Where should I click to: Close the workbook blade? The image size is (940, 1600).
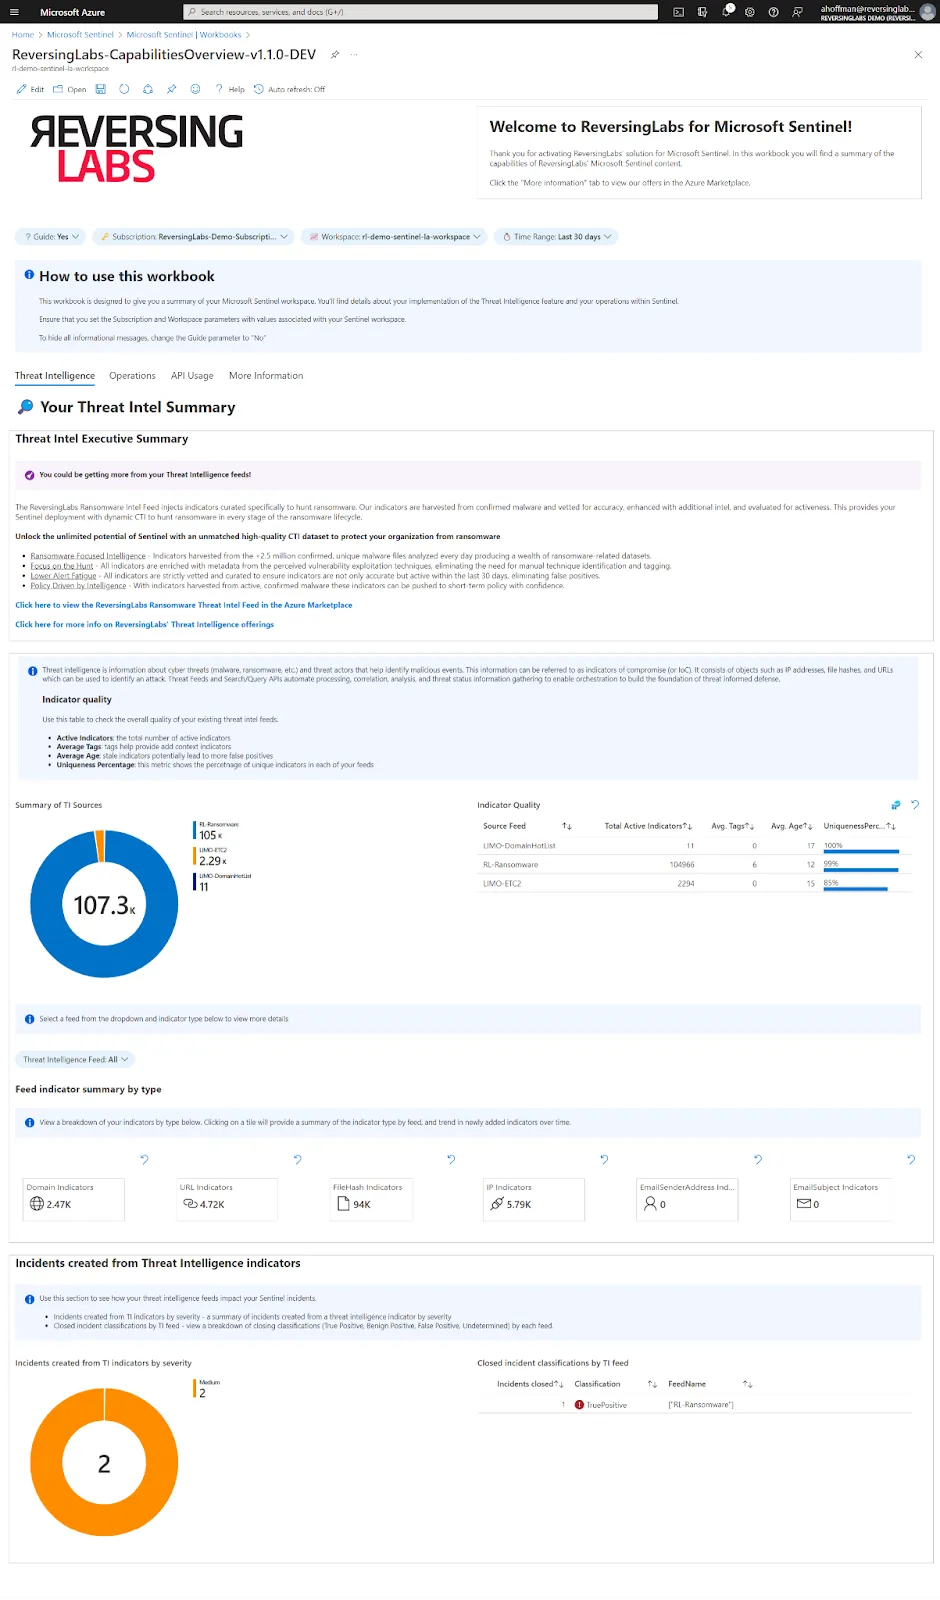918,55
